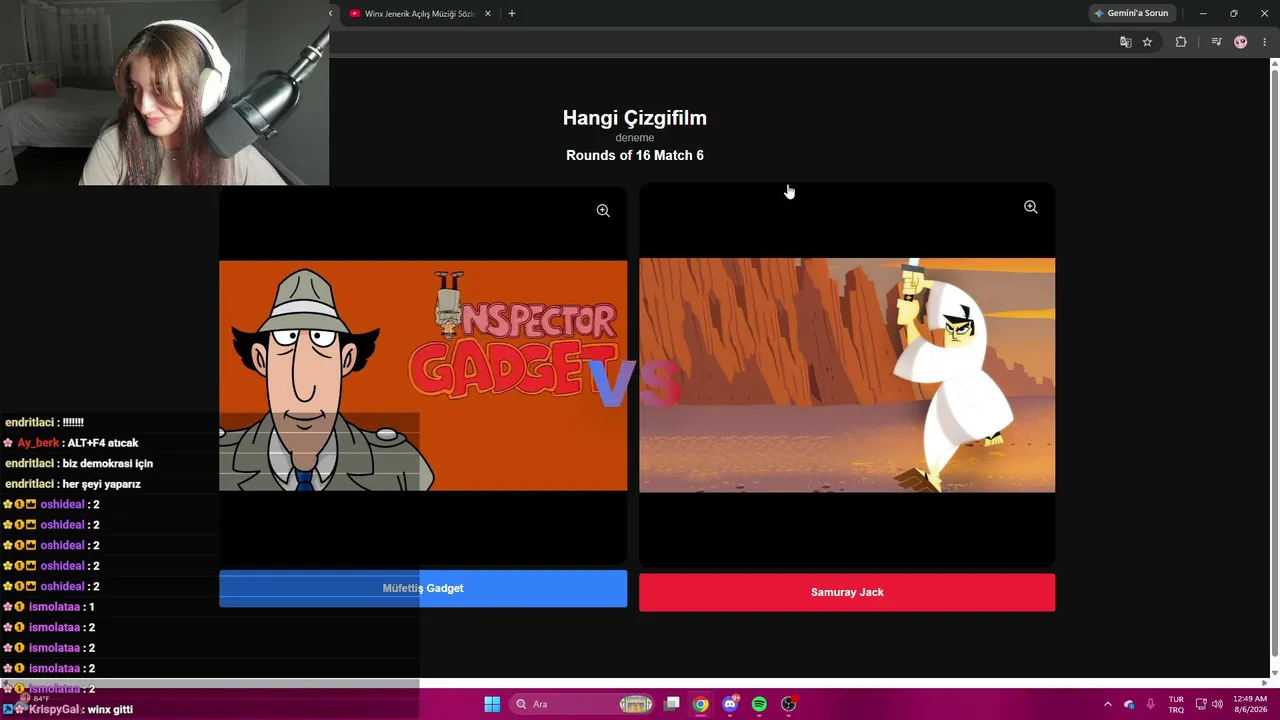This screenshot has height=720, width=1280.
Task: Click the microphone tray icon
Action: [1151, 704]
